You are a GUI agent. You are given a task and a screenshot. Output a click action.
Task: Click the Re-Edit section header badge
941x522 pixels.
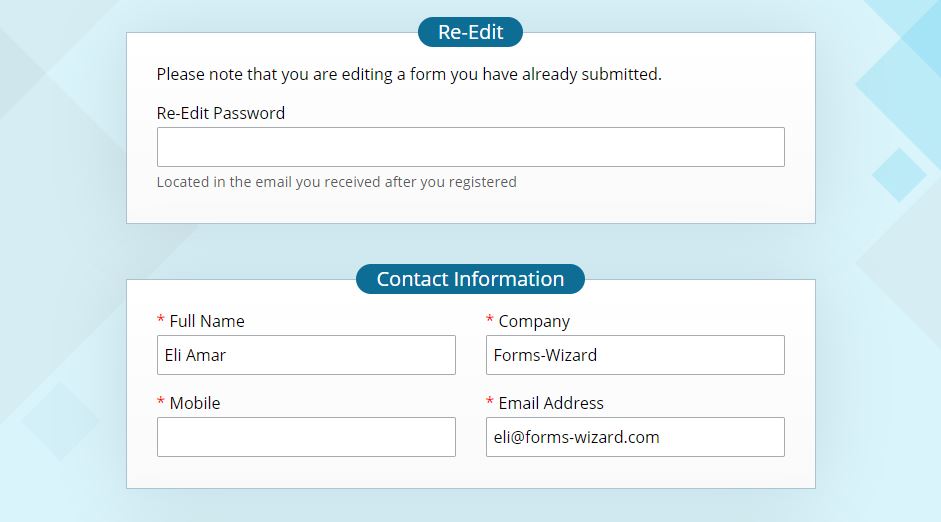470,32
